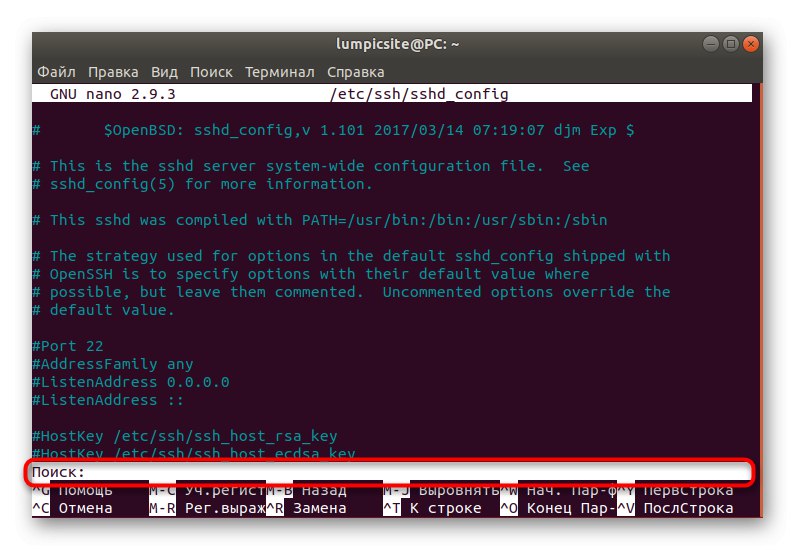
Task: Click the '# OpenSSH is to specify options' line
Action: click(x=311, y=274)
